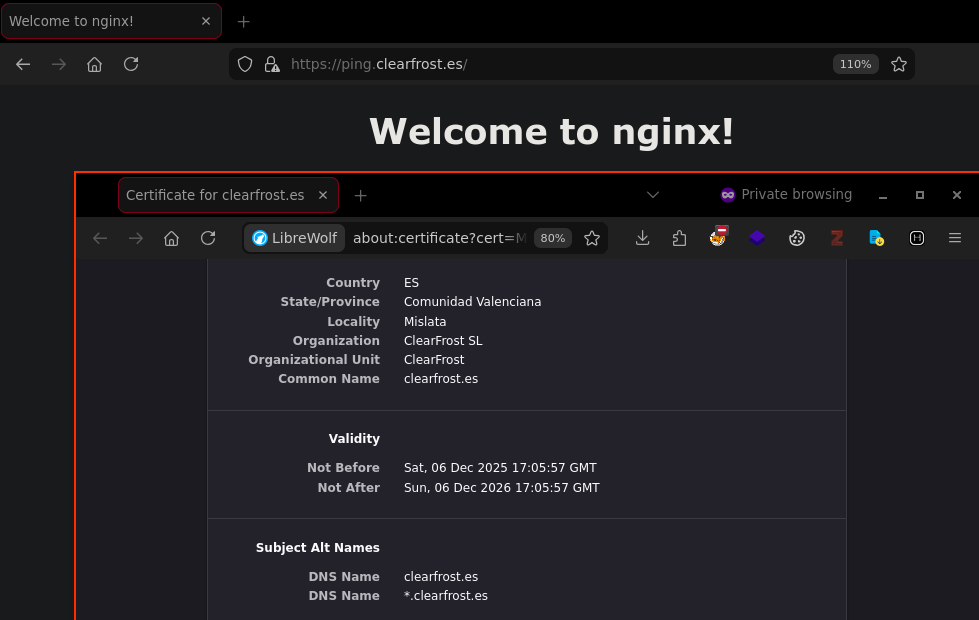Open the cookie manager extension icon
Image resolution: width=979 pixels, height=620 pixels.
tap(797, 238)
